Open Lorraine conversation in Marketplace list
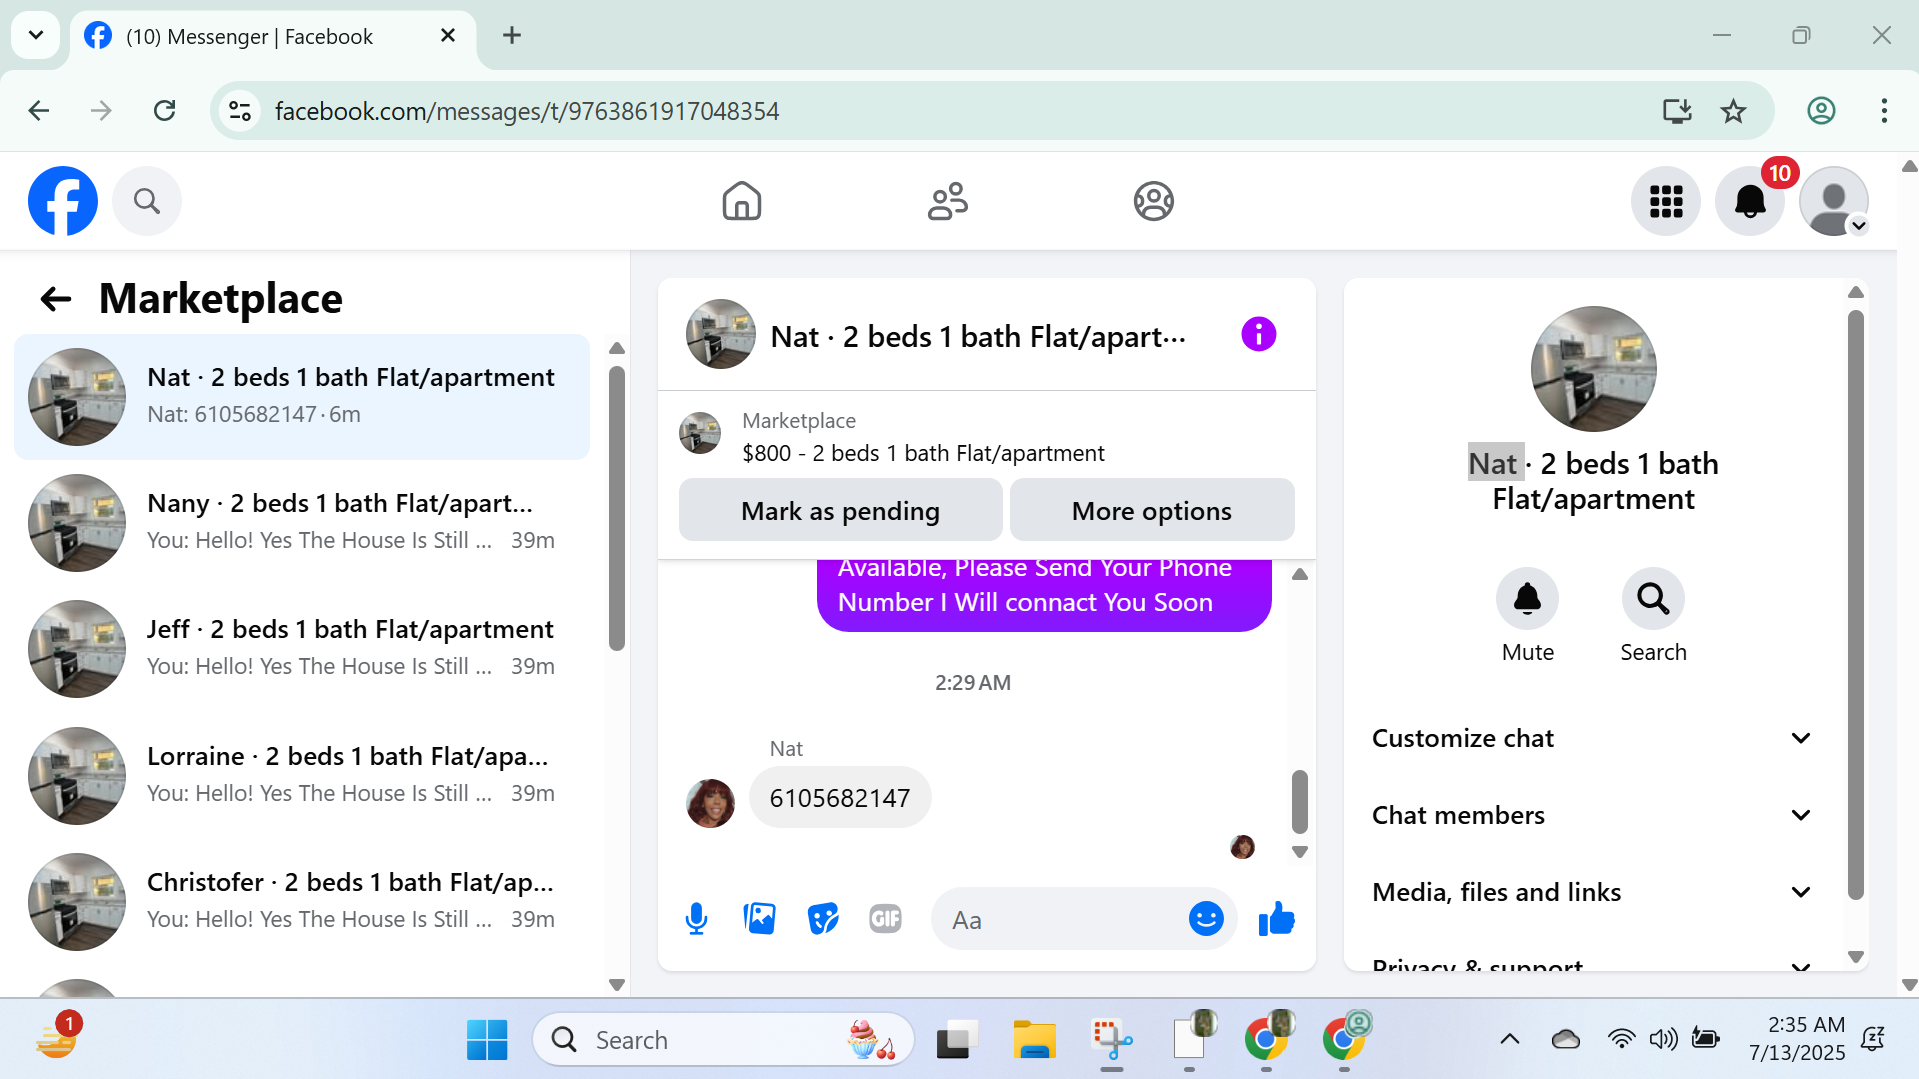Screen dimensions: 1919x1079 click(x=302, y=775)
